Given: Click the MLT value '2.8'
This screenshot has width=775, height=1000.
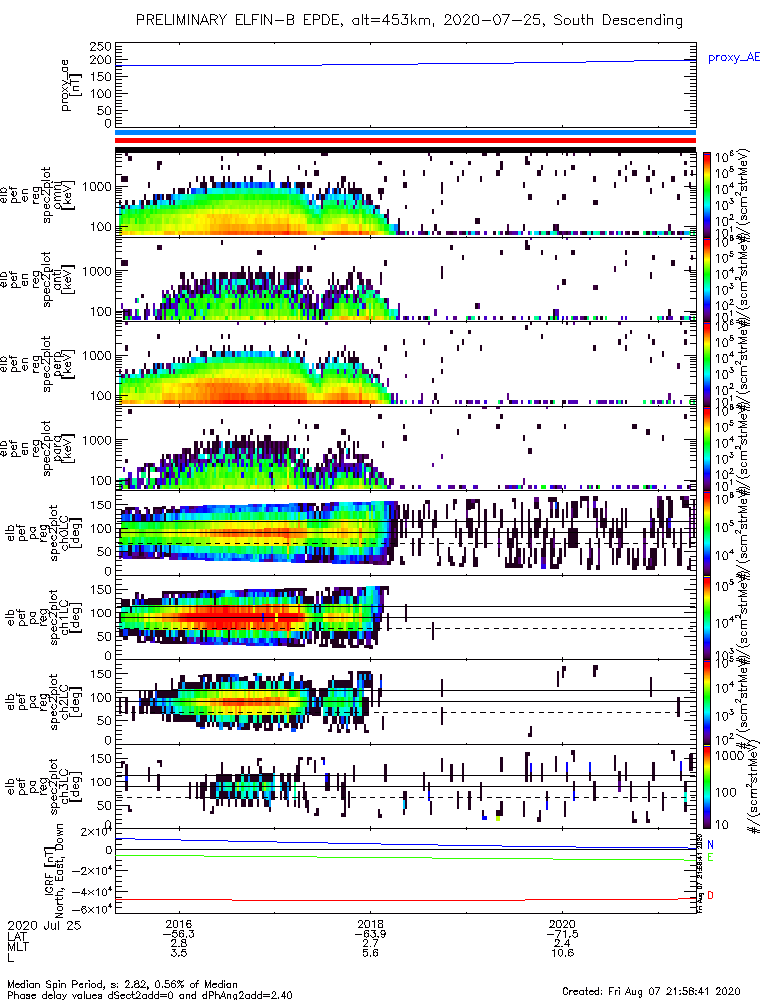Looking at the screenshot, I should pos(179,943).
